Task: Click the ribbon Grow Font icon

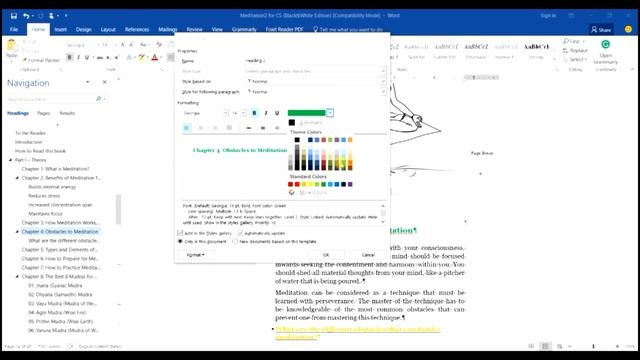Action: coord(123,44)
